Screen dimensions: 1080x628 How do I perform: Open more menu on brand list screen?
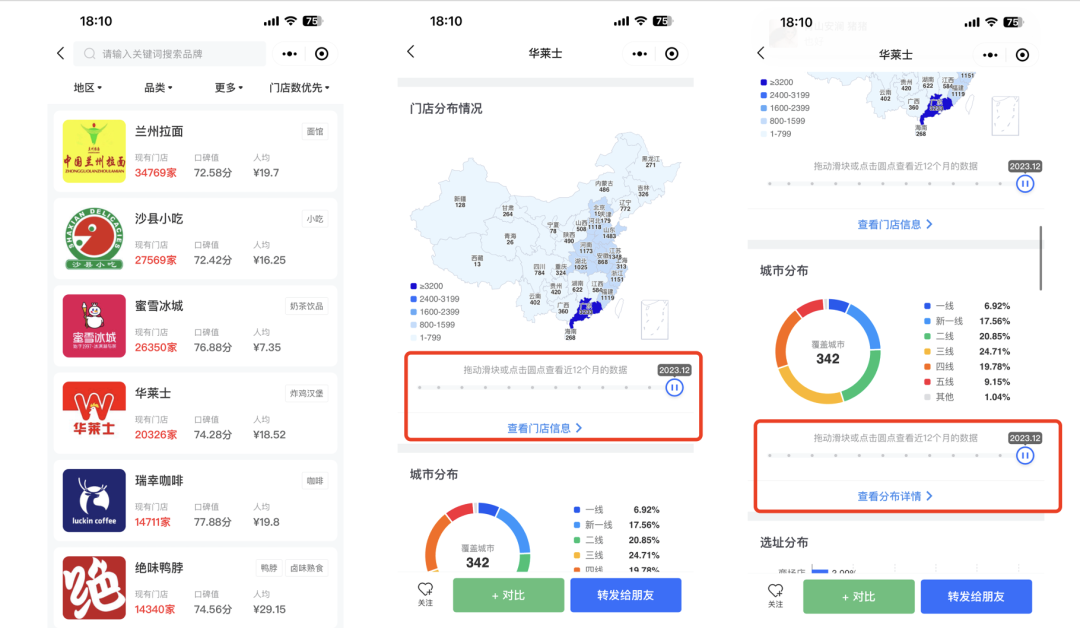coord(290,54)
